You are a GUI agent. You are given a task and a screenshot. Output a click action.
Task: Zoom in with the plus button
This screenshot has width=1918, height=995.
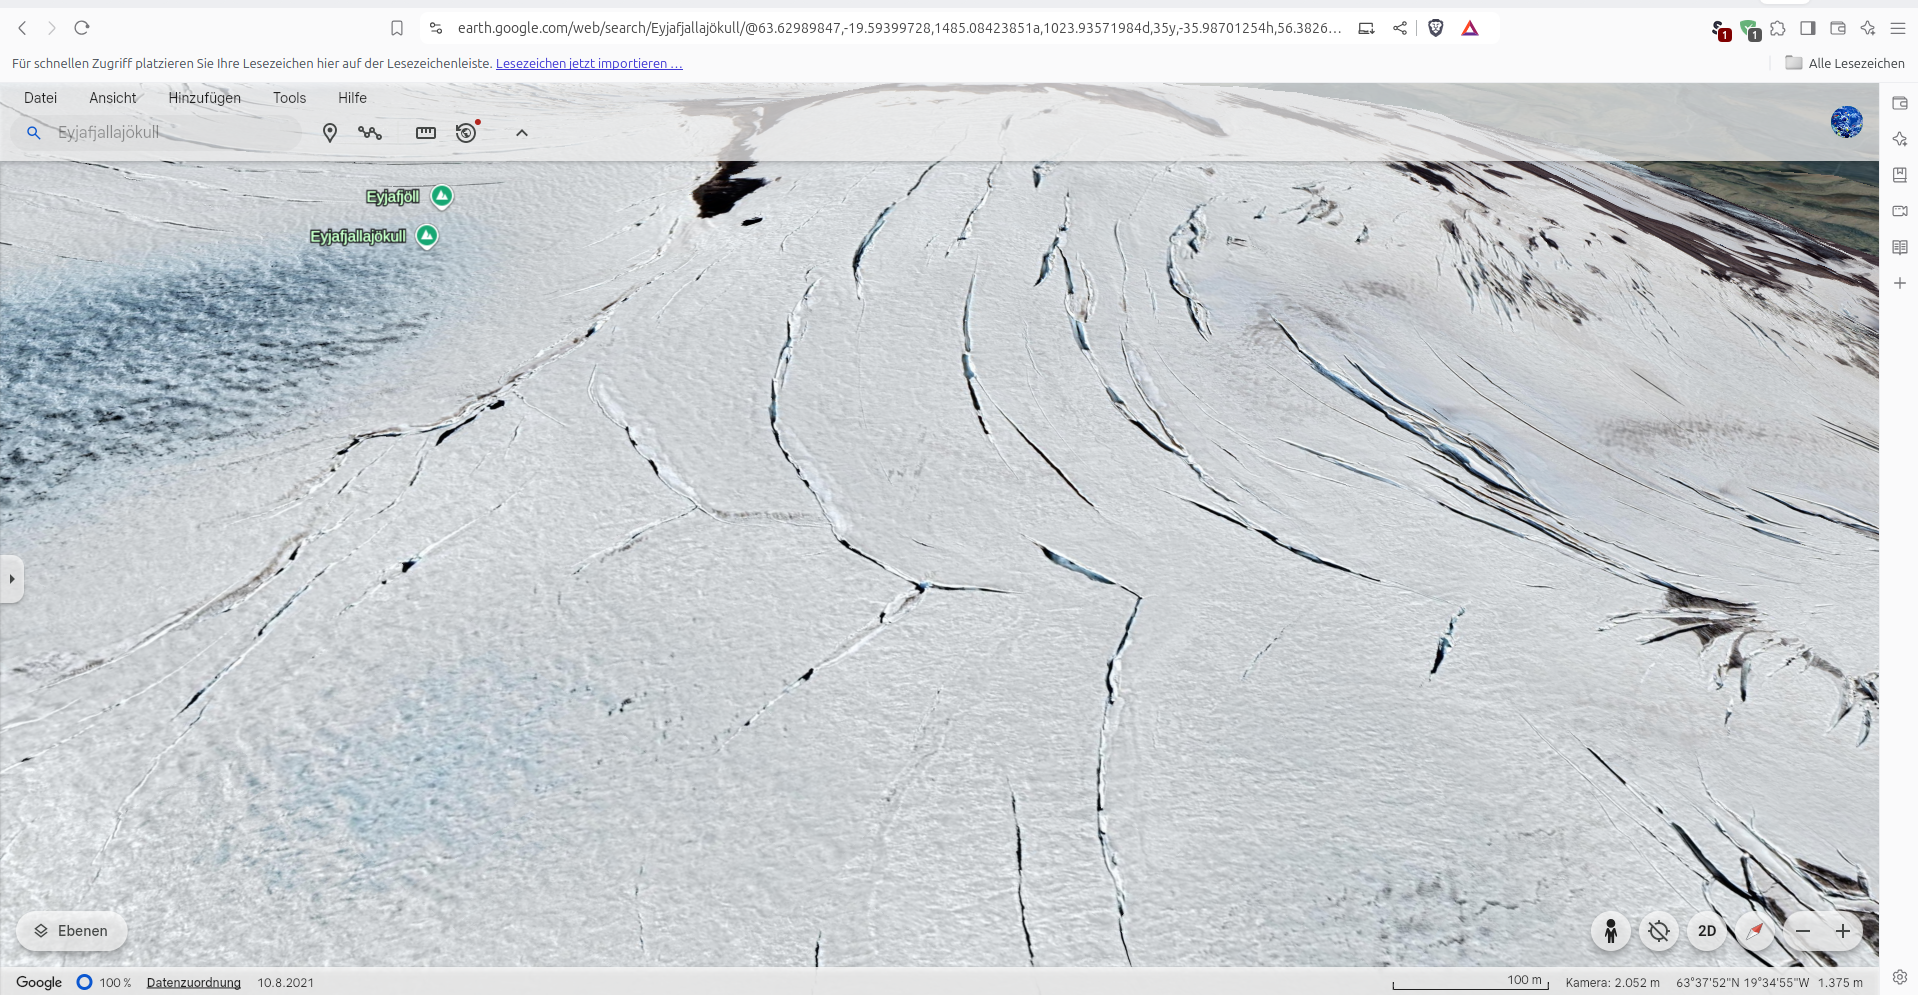coord(1843,931)
